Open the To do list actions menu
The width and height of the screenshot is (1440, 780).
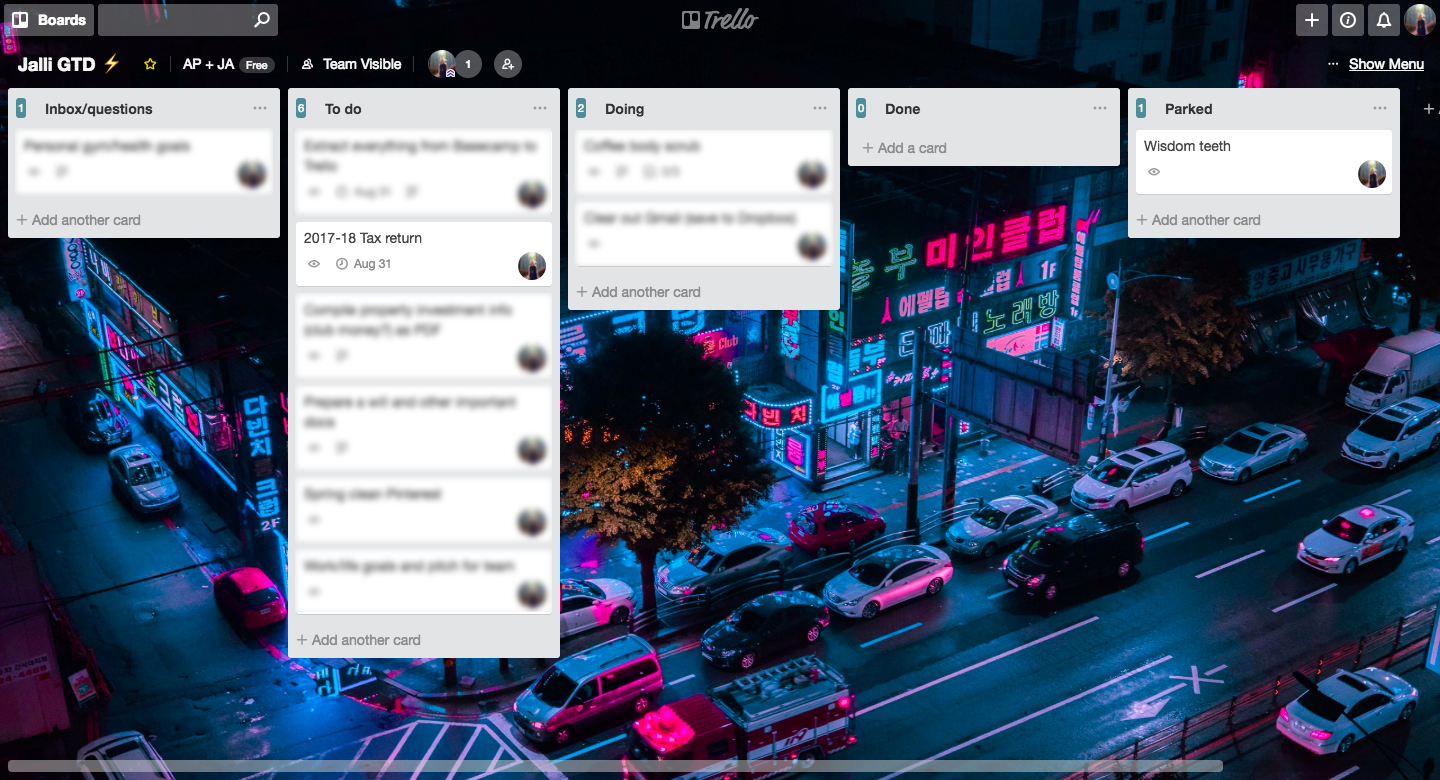pyautogui.click(x=540, y=108)
